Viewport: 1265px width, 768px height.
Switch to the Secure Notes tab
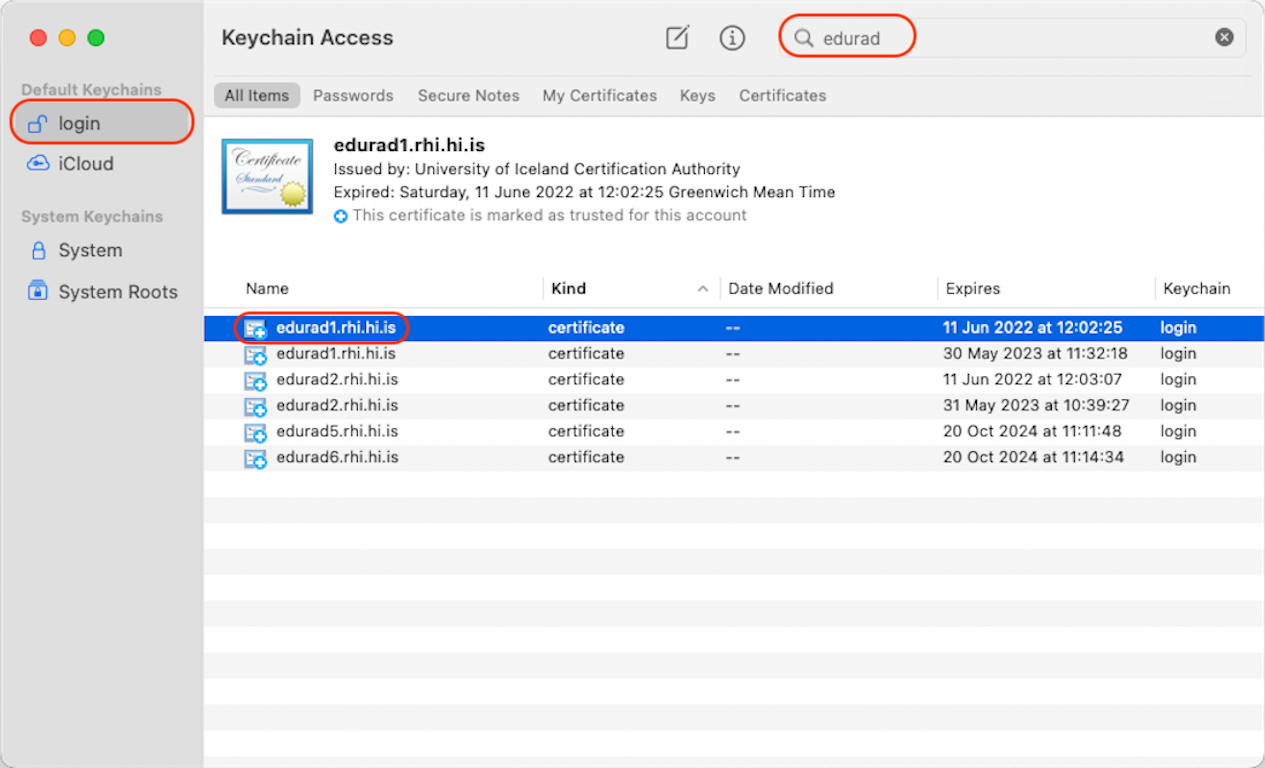tap(468, 96)
